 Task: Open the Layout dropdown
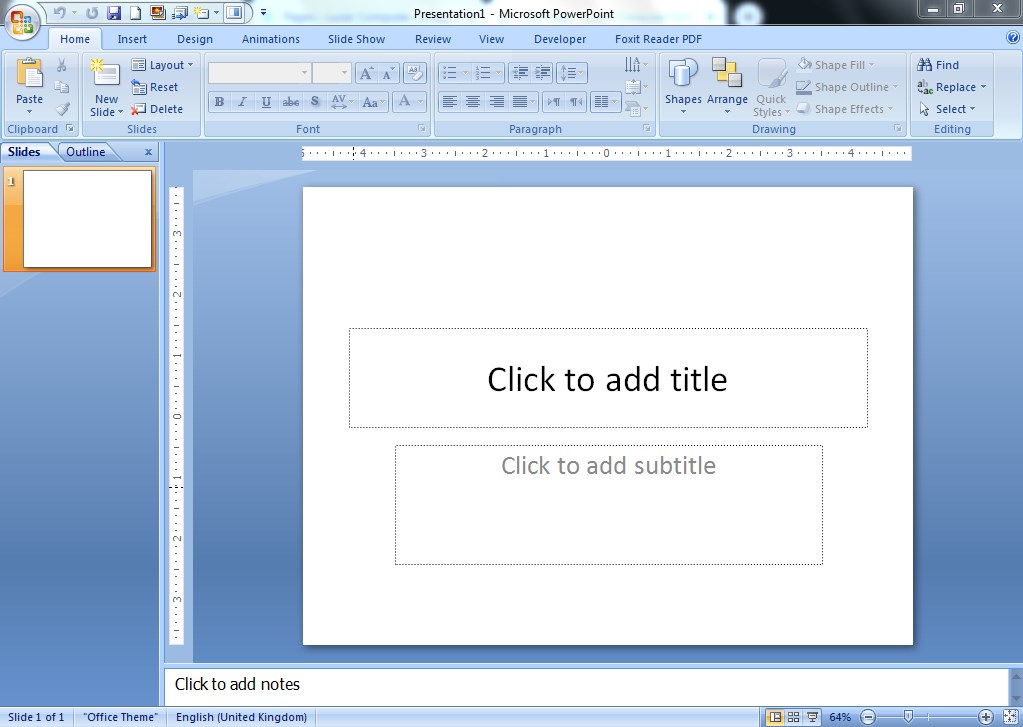(x=165, y=64)
